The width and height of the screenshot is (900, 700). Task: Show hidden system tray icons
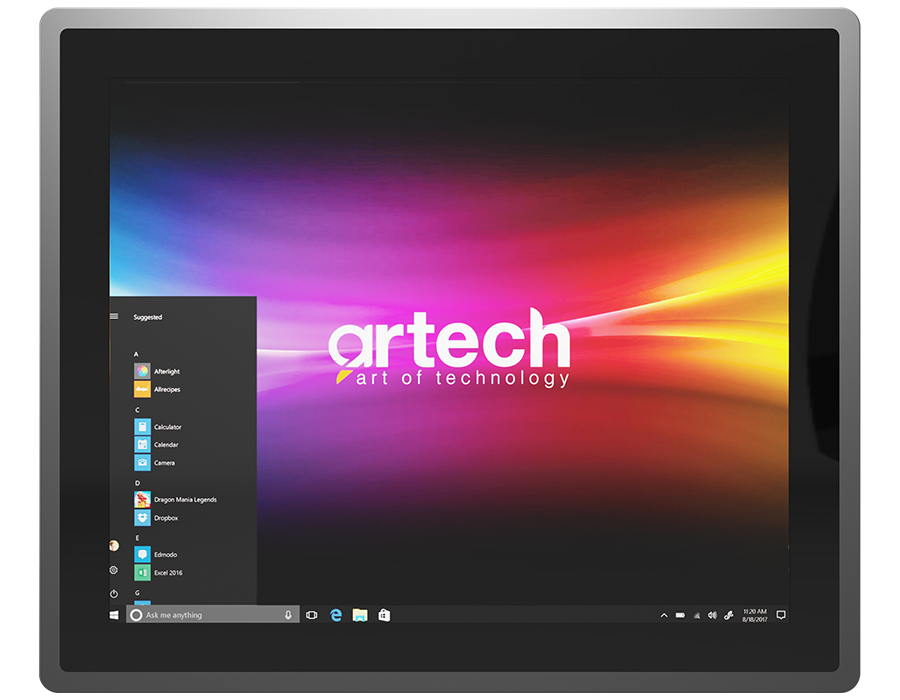click(x=664, y=615)
